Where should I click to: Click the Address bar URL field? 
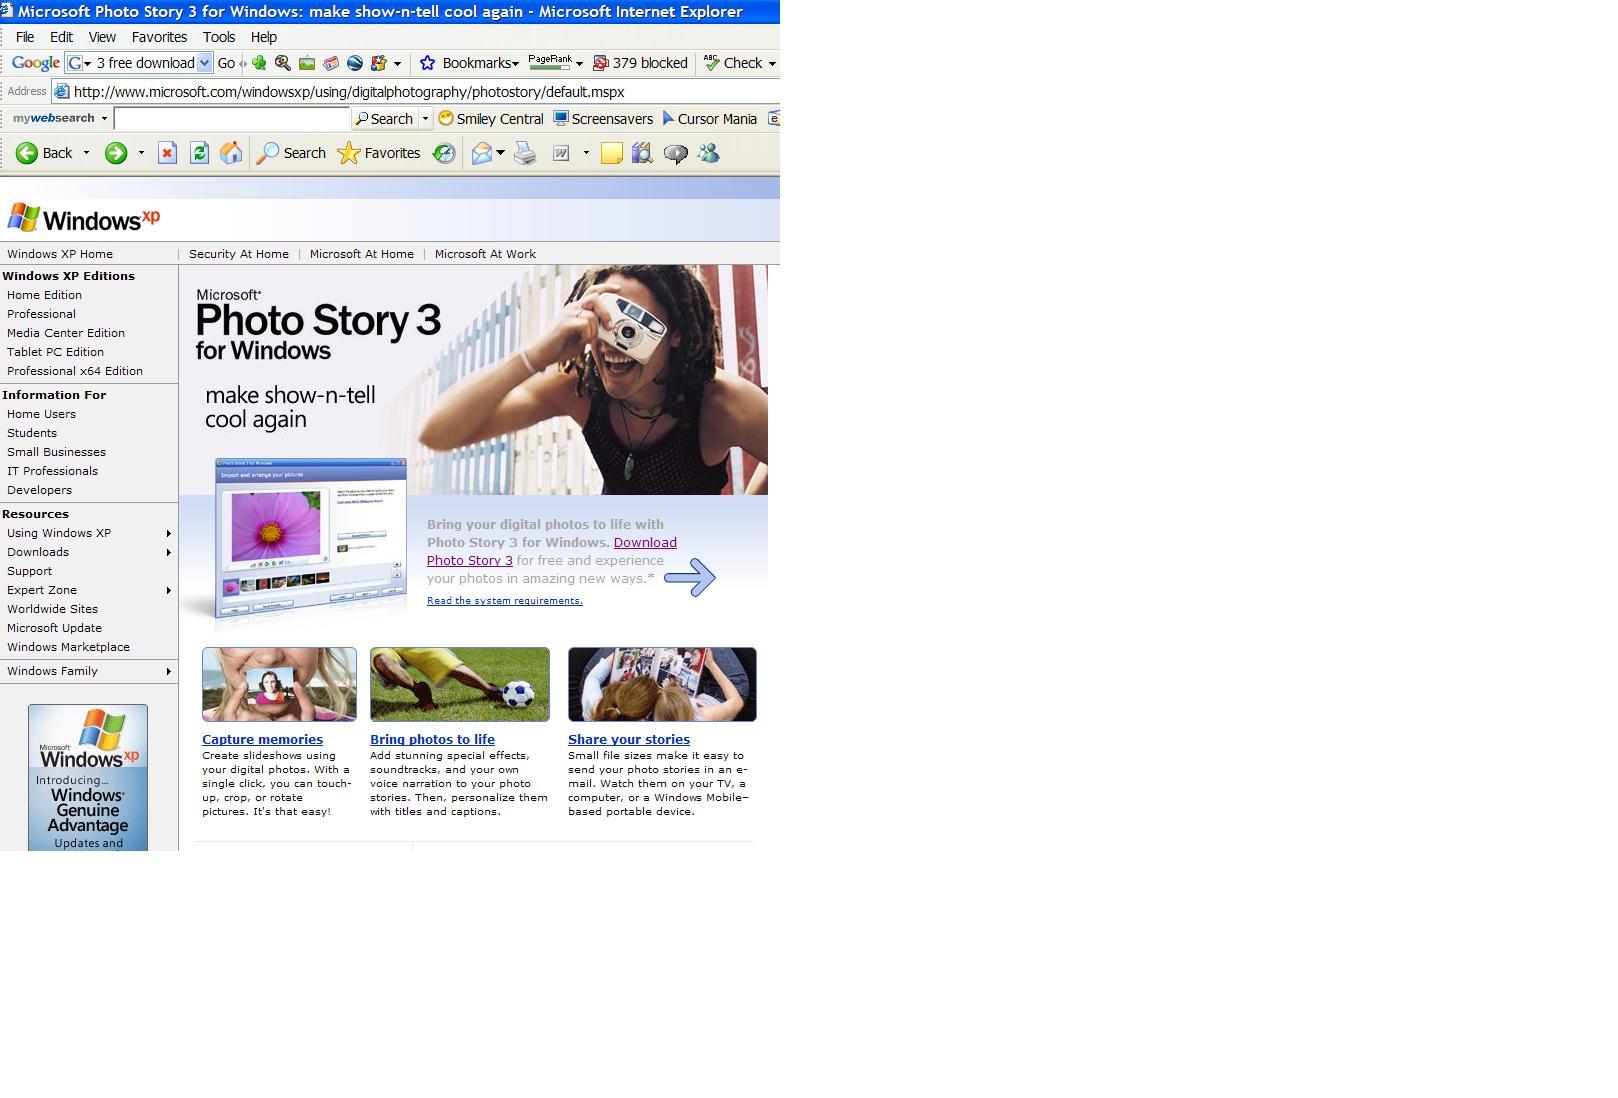click(x=415, y=91)
